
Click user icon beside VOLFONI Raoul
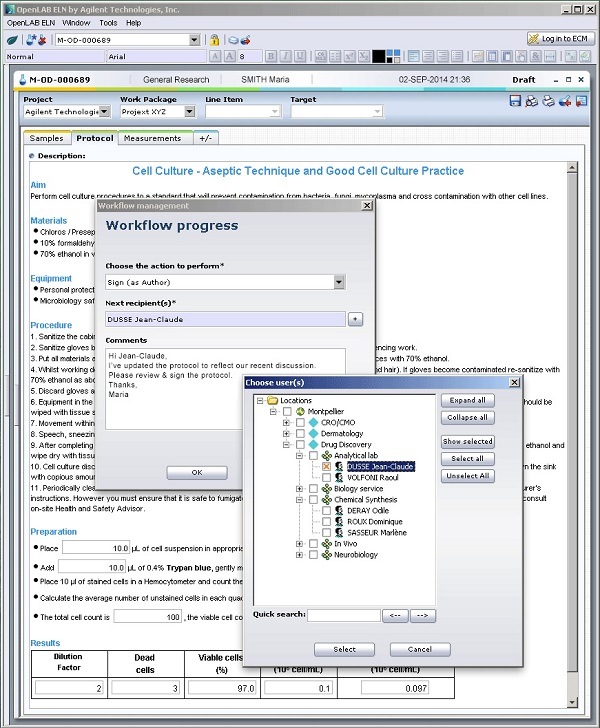[339, 477]
